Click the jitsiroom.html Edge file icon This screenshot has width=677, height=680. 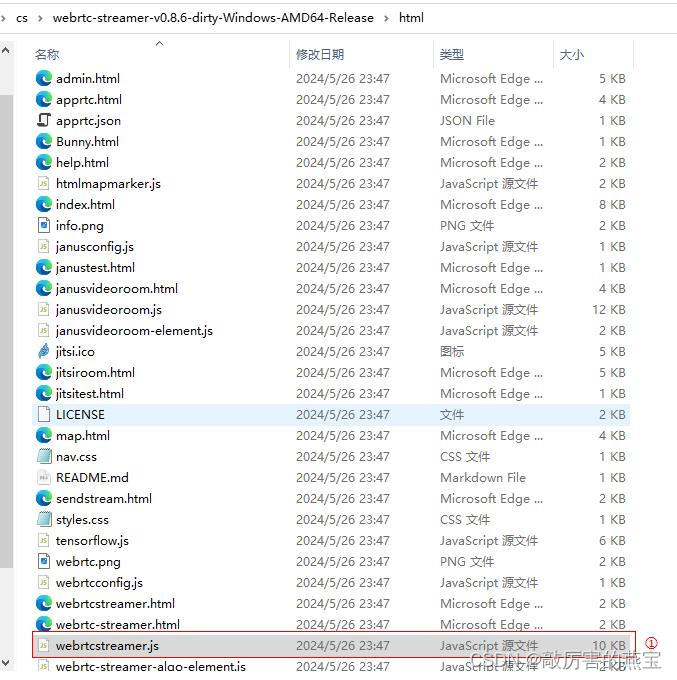click(x=44, y=372)
